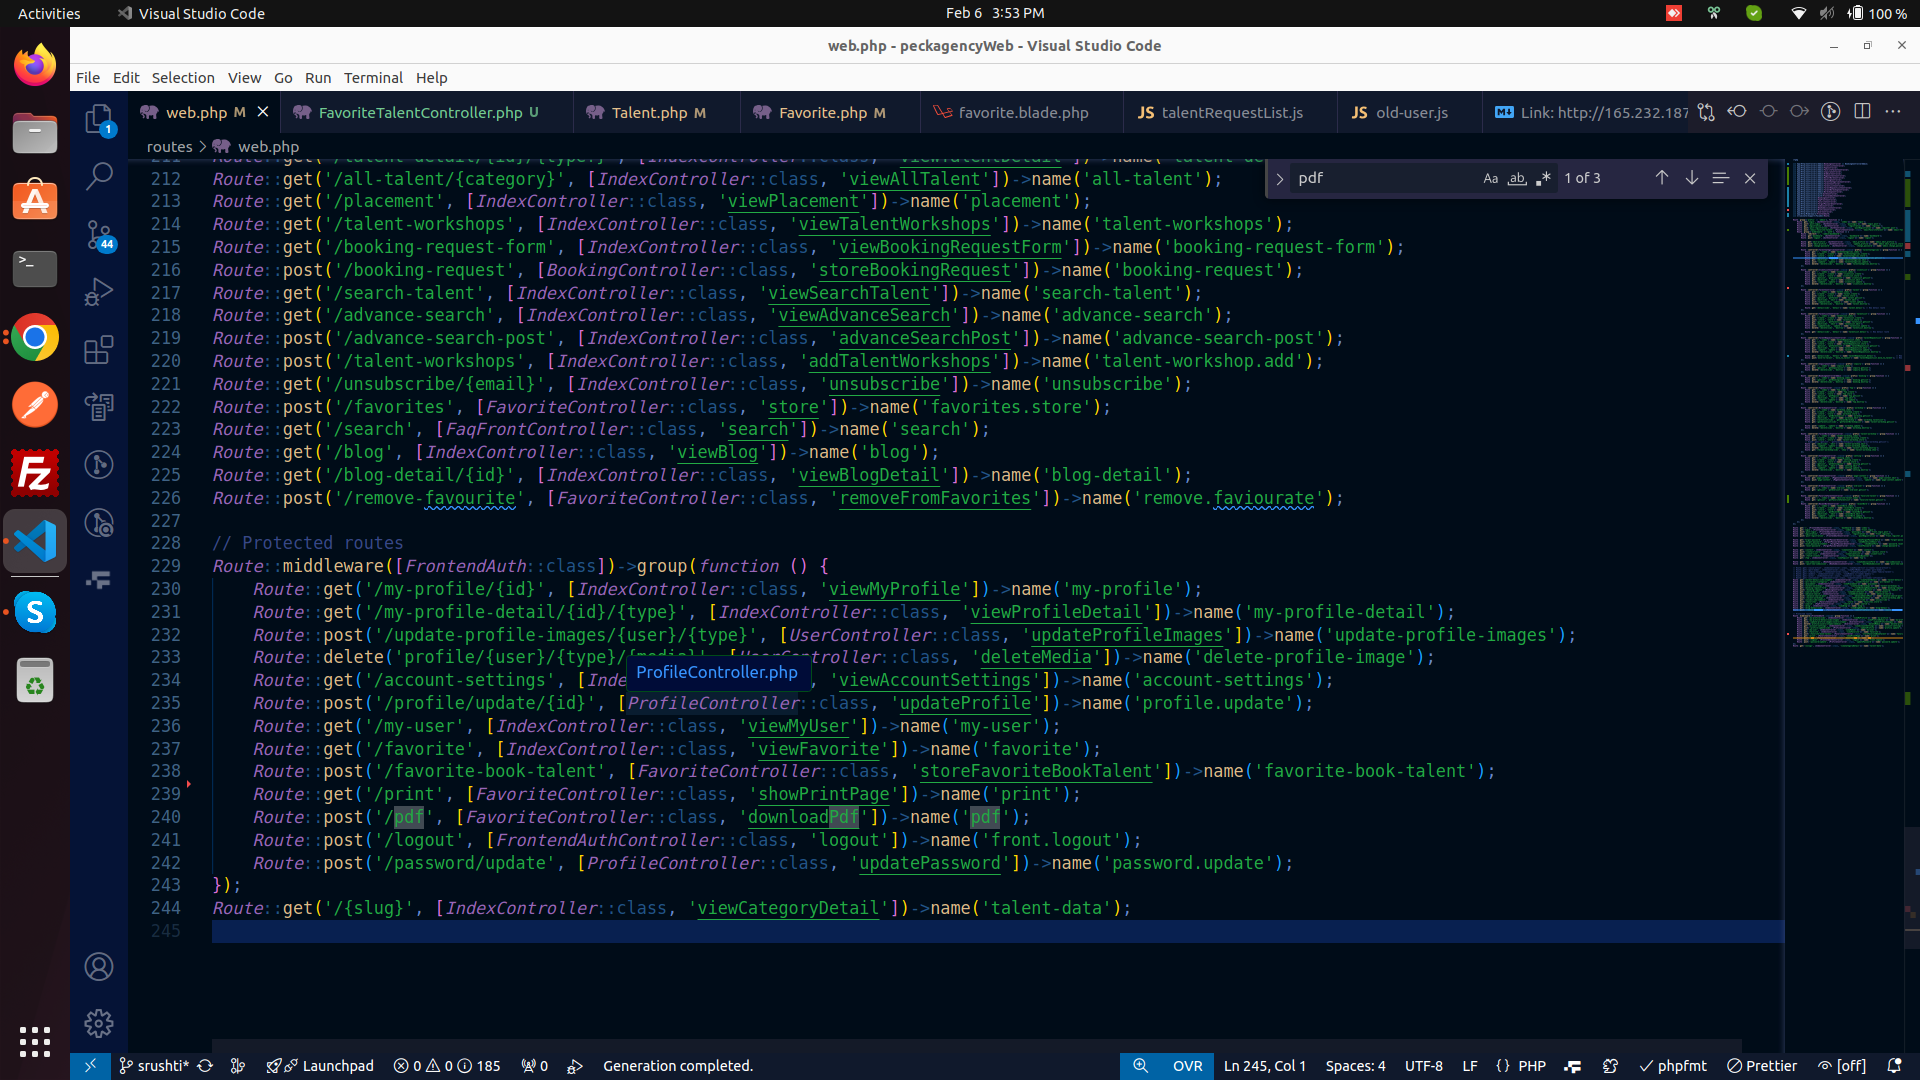Open Run and Debug view

98,292
